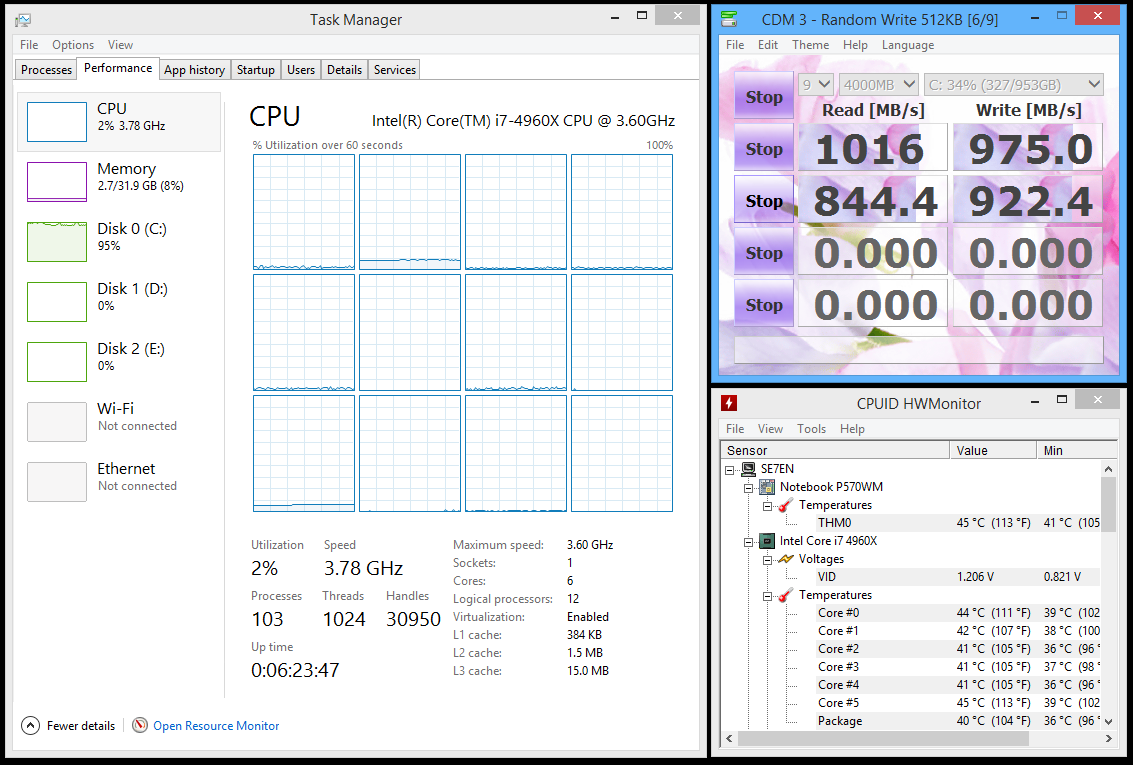Open Resource Monitor link
Screen dimensions: 1133x765
tap(216, 726)
